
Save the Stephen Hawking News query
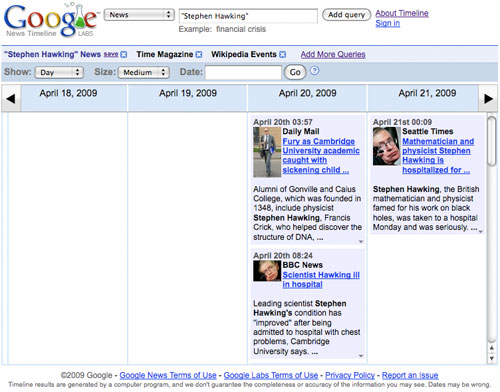pos(111,54)
